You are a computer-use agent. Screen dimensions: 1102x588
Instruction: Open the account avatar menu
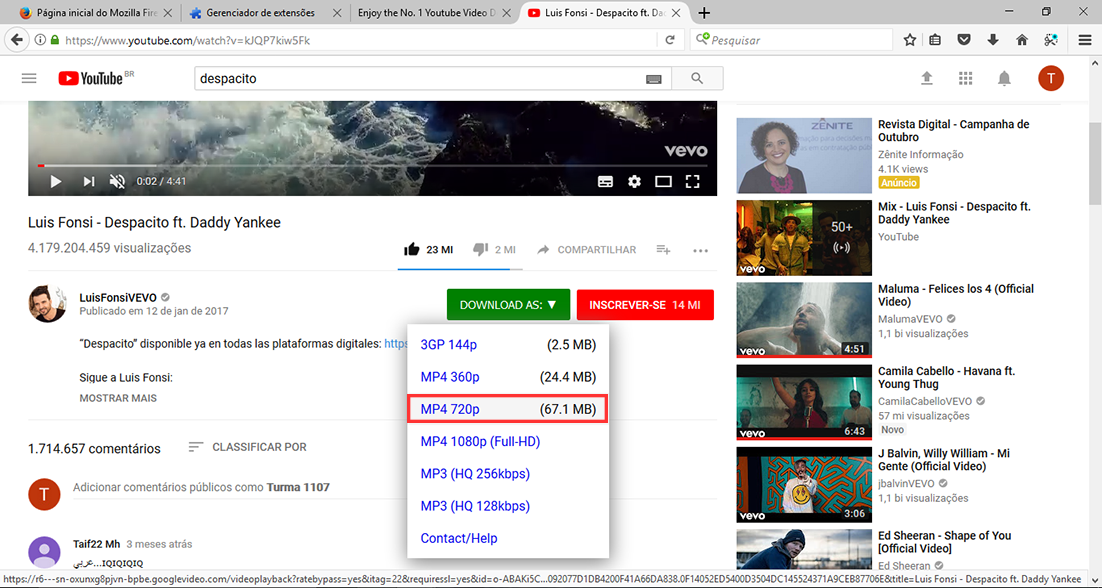(x=1051, y=78)
